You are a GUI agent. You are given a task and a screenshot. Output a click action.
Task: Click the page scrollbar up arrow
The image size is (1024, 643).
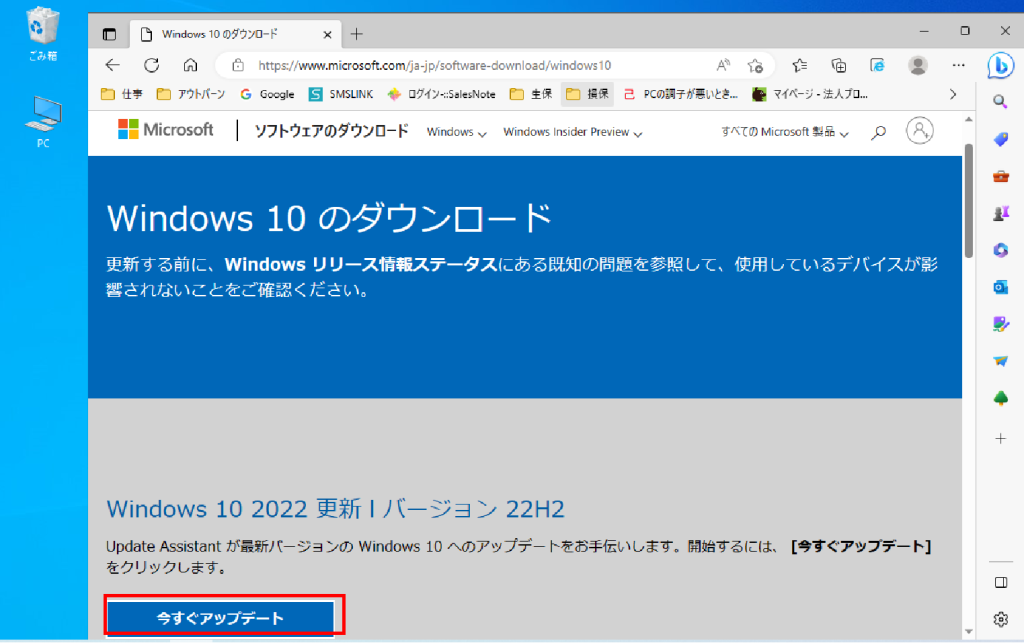pos(968,119)
